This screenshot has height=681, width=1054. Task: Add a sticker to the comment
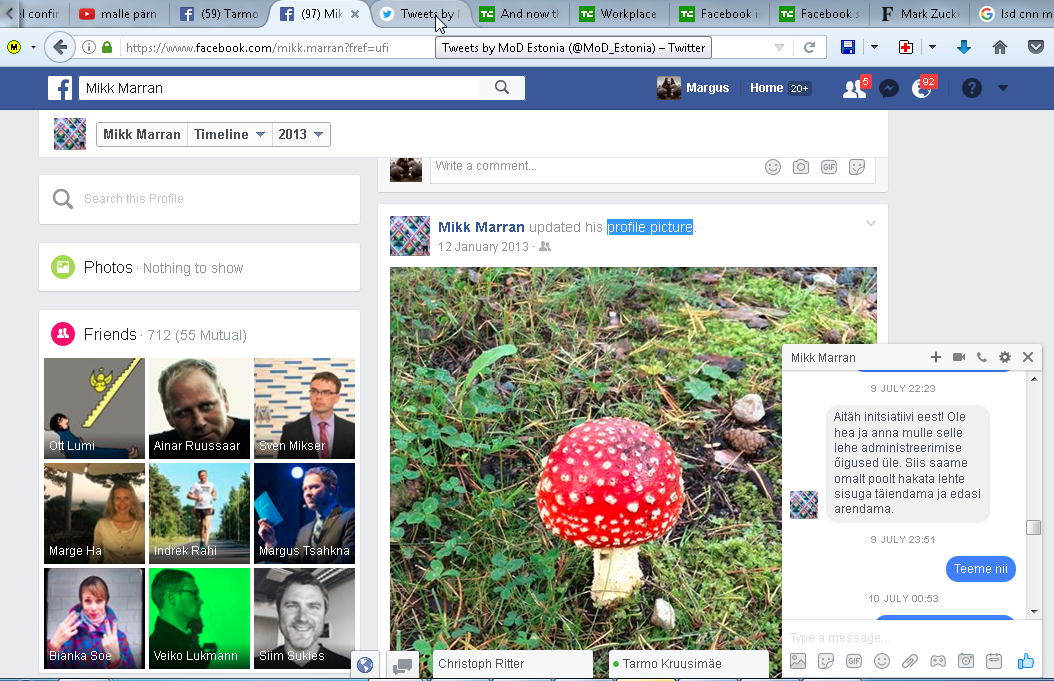856,167
